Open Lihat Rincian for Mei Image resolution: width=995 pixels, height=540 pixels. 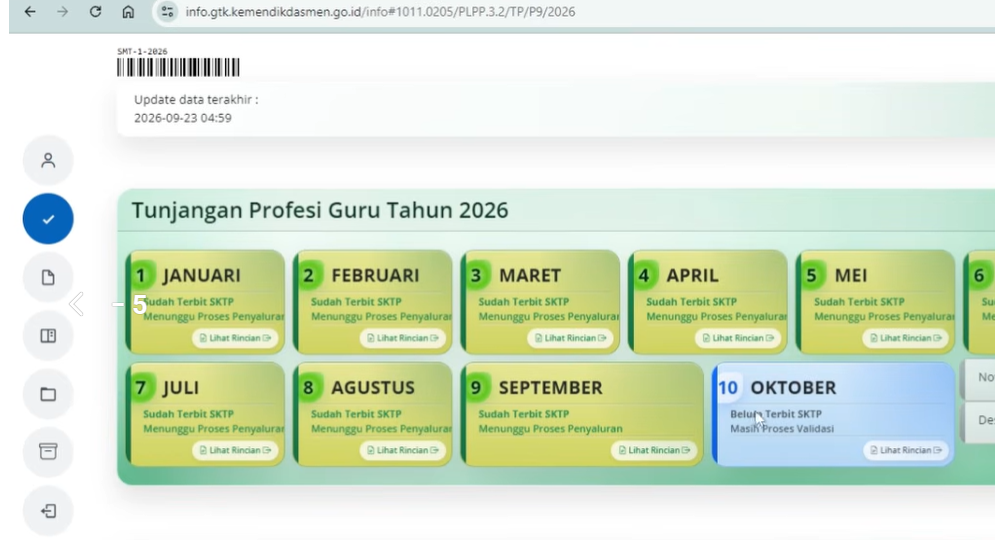click(906, 338)
